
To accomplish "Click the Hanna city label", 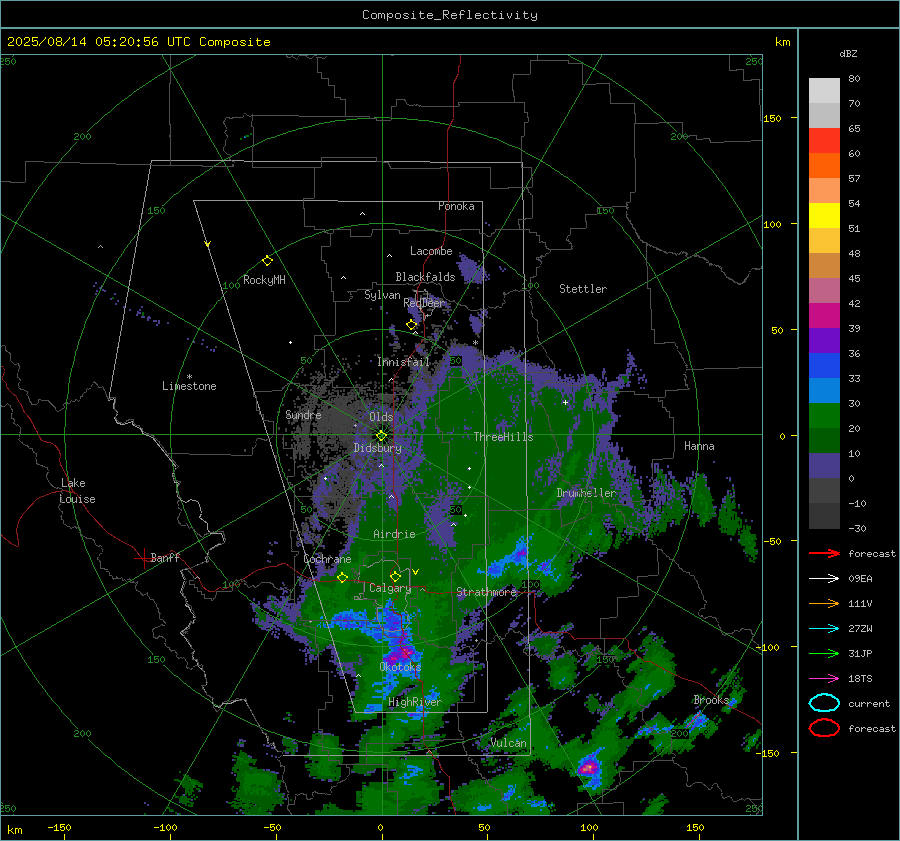I will coord(699,446).
